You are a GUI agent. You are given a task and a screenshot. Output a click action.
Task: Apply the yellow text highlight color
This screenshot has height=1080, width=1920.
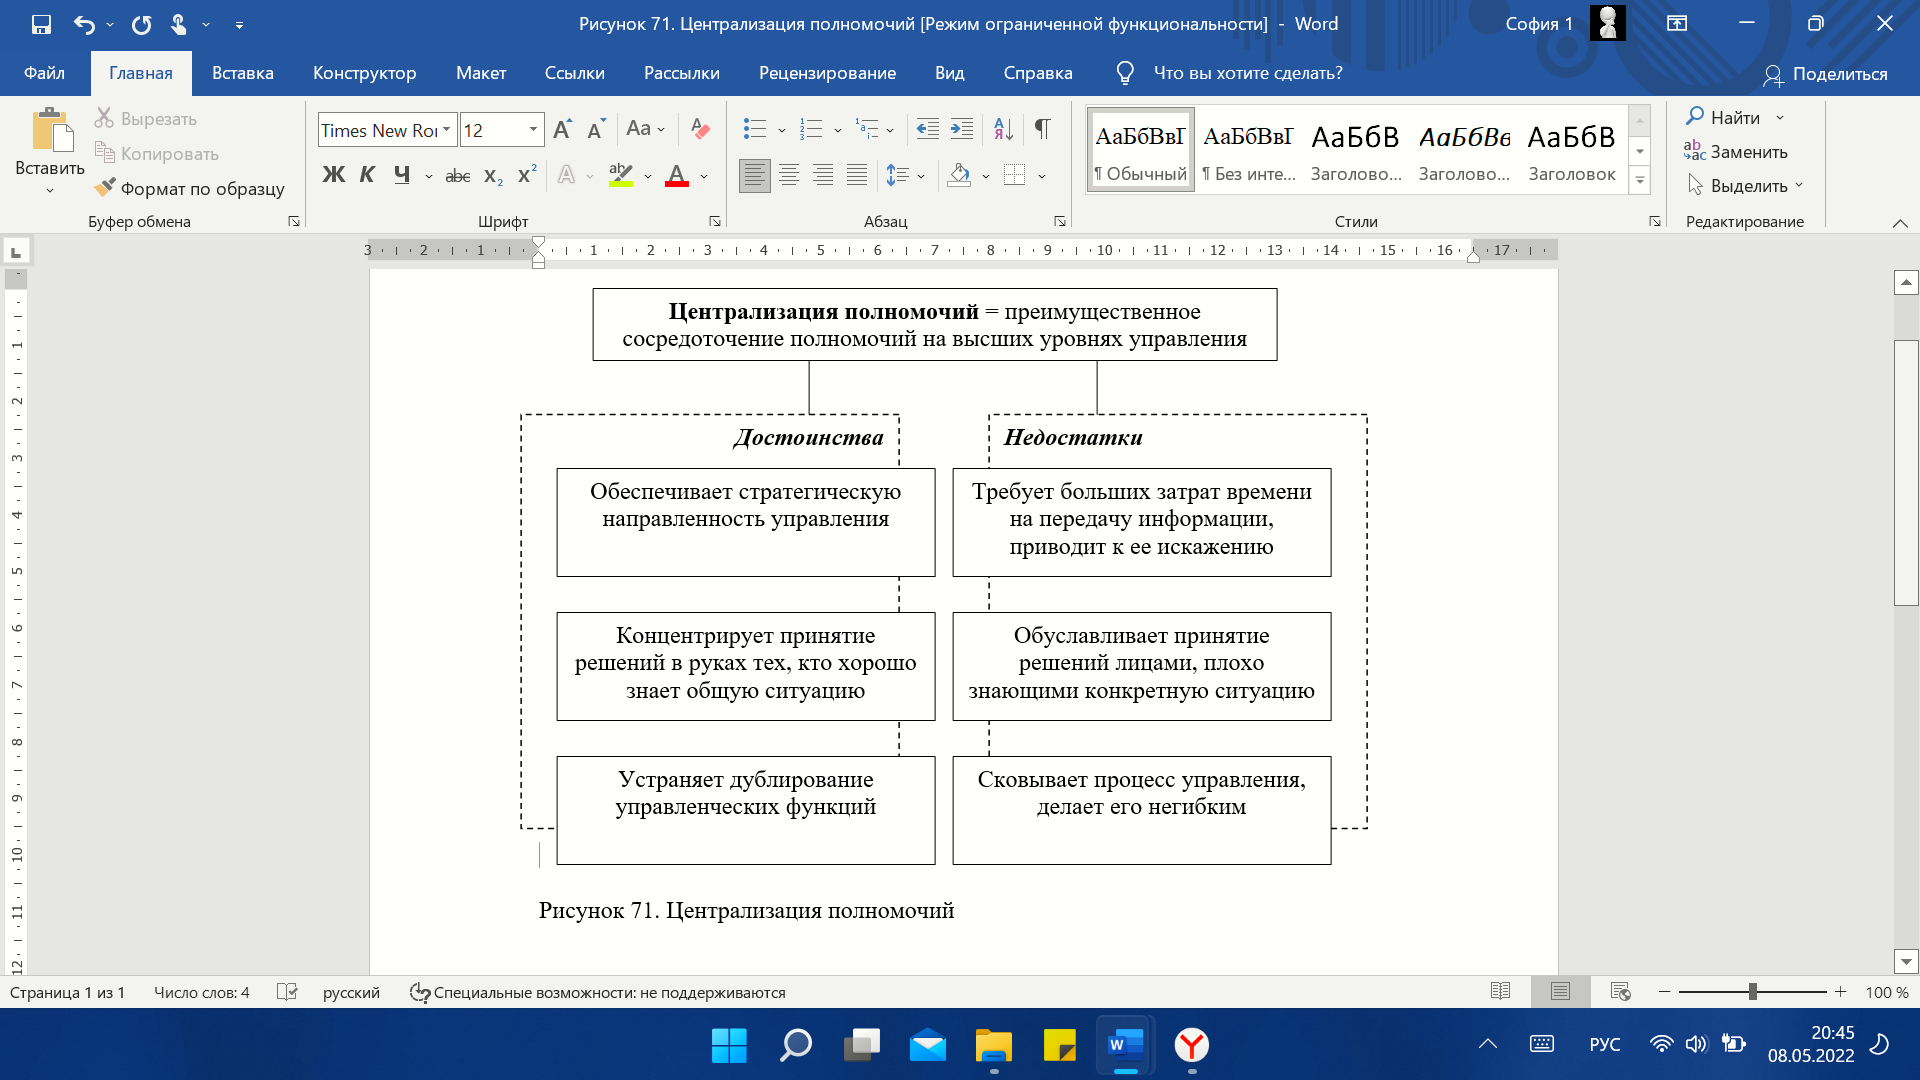coord(621,176)
